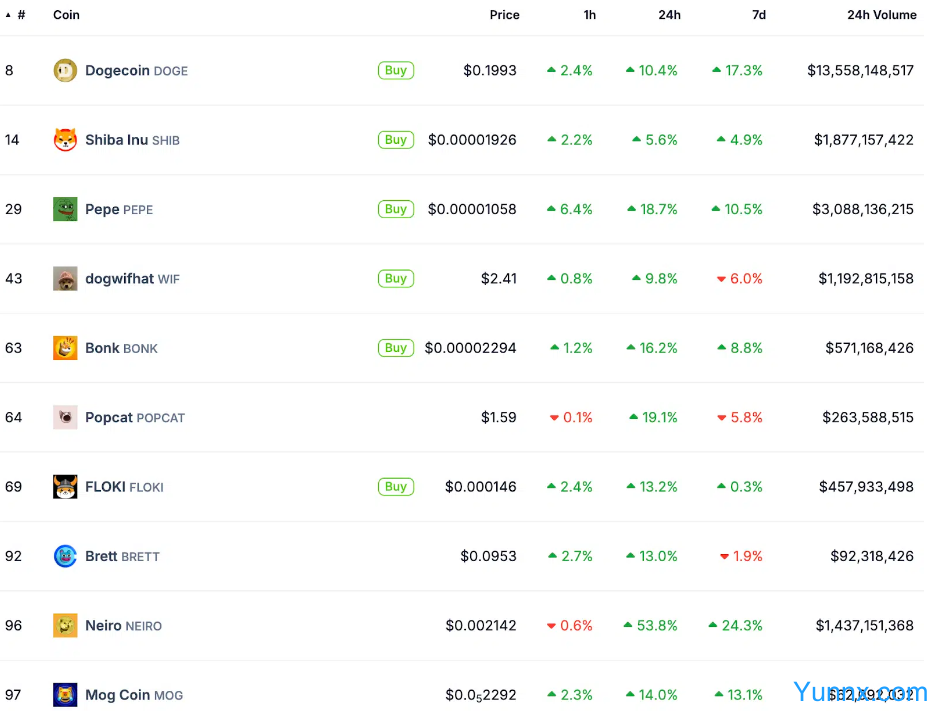Click the Mog Coin logo
The width and height of the screenshot is (937, 711).
tap(65, 694)
